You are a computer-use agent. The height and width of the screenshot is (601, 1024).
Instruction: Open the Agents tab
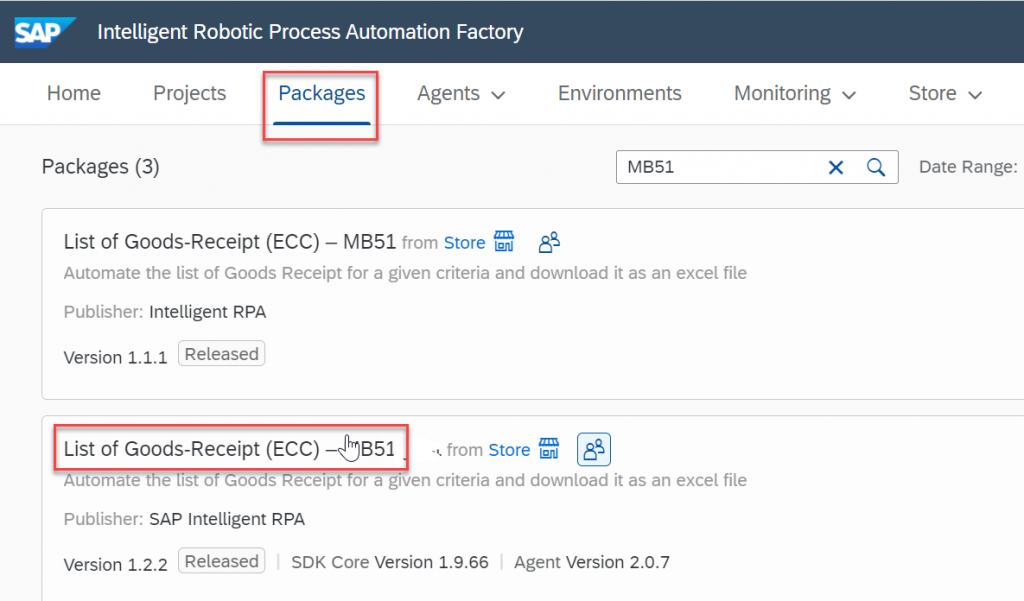[x=449, y=94]
